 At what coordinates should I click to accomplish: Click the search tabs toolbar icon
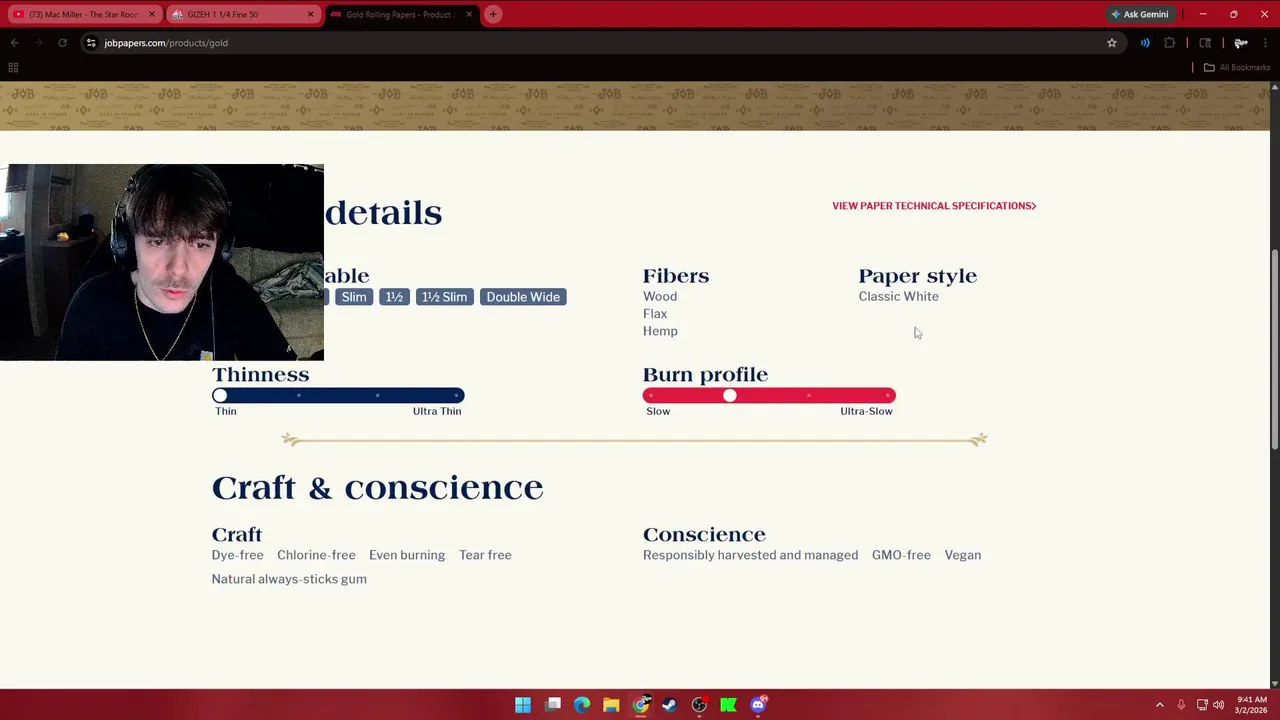[1205, 43]
